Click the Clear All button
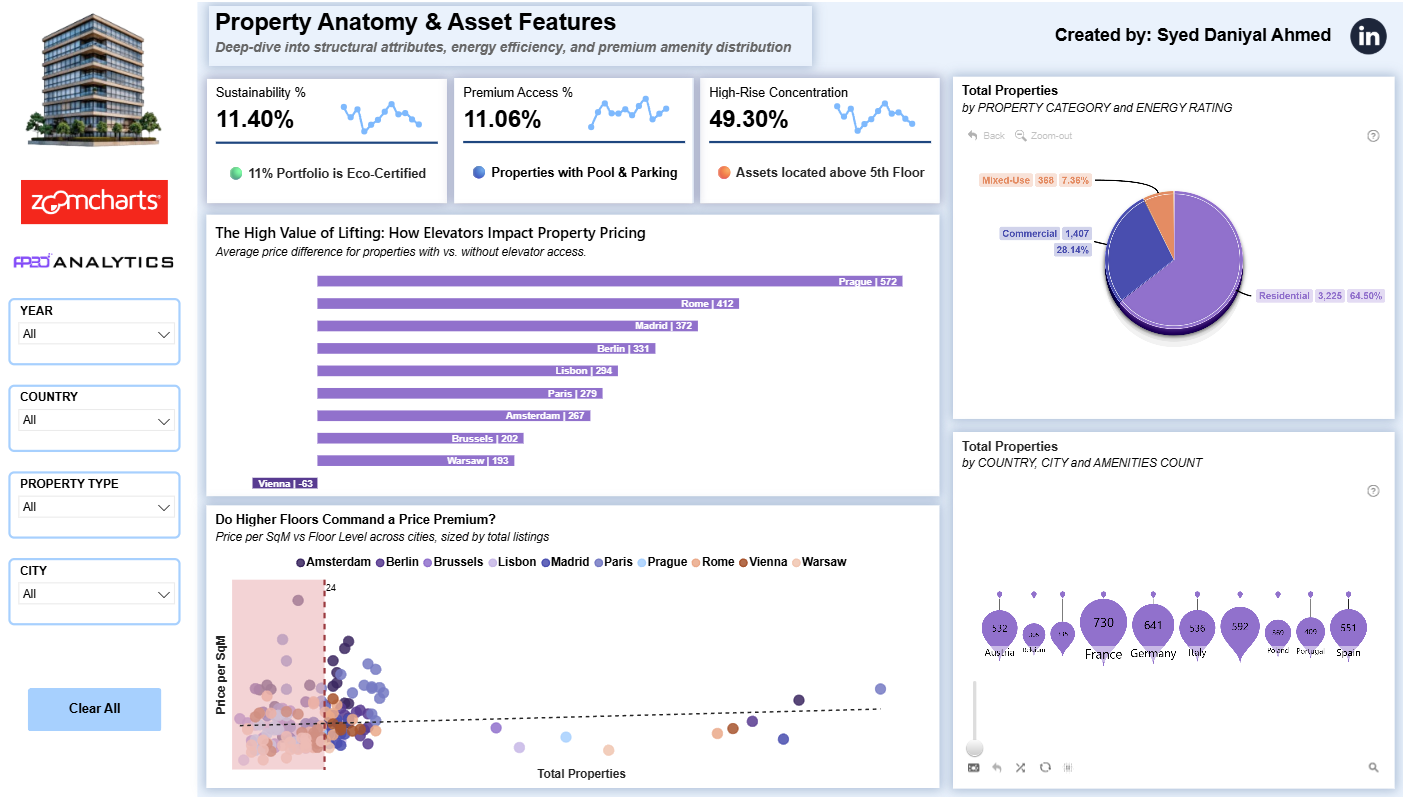The width and height of the screenshot is (1403, 797). [x=94, y=708]
